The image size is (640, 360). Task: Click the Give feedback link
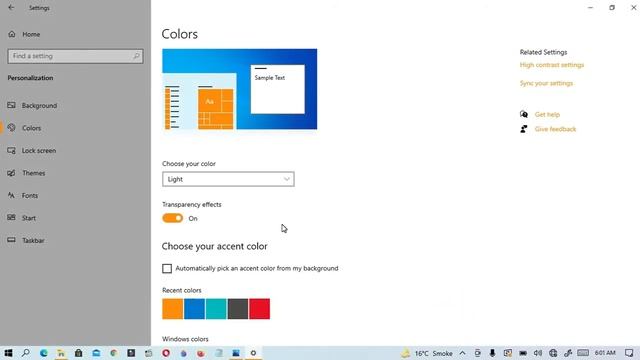tap(555, 129)
